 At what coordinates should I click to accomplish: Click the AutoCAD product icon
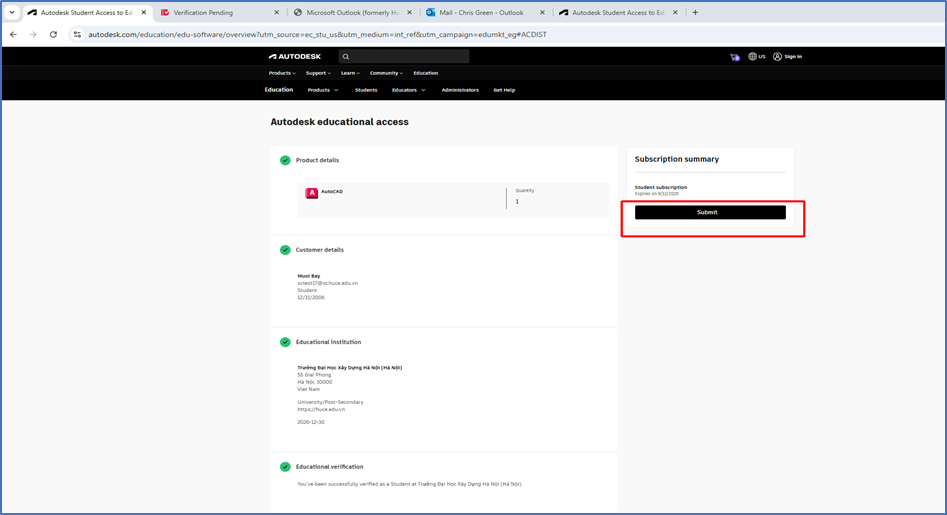[x=312, y=193]
